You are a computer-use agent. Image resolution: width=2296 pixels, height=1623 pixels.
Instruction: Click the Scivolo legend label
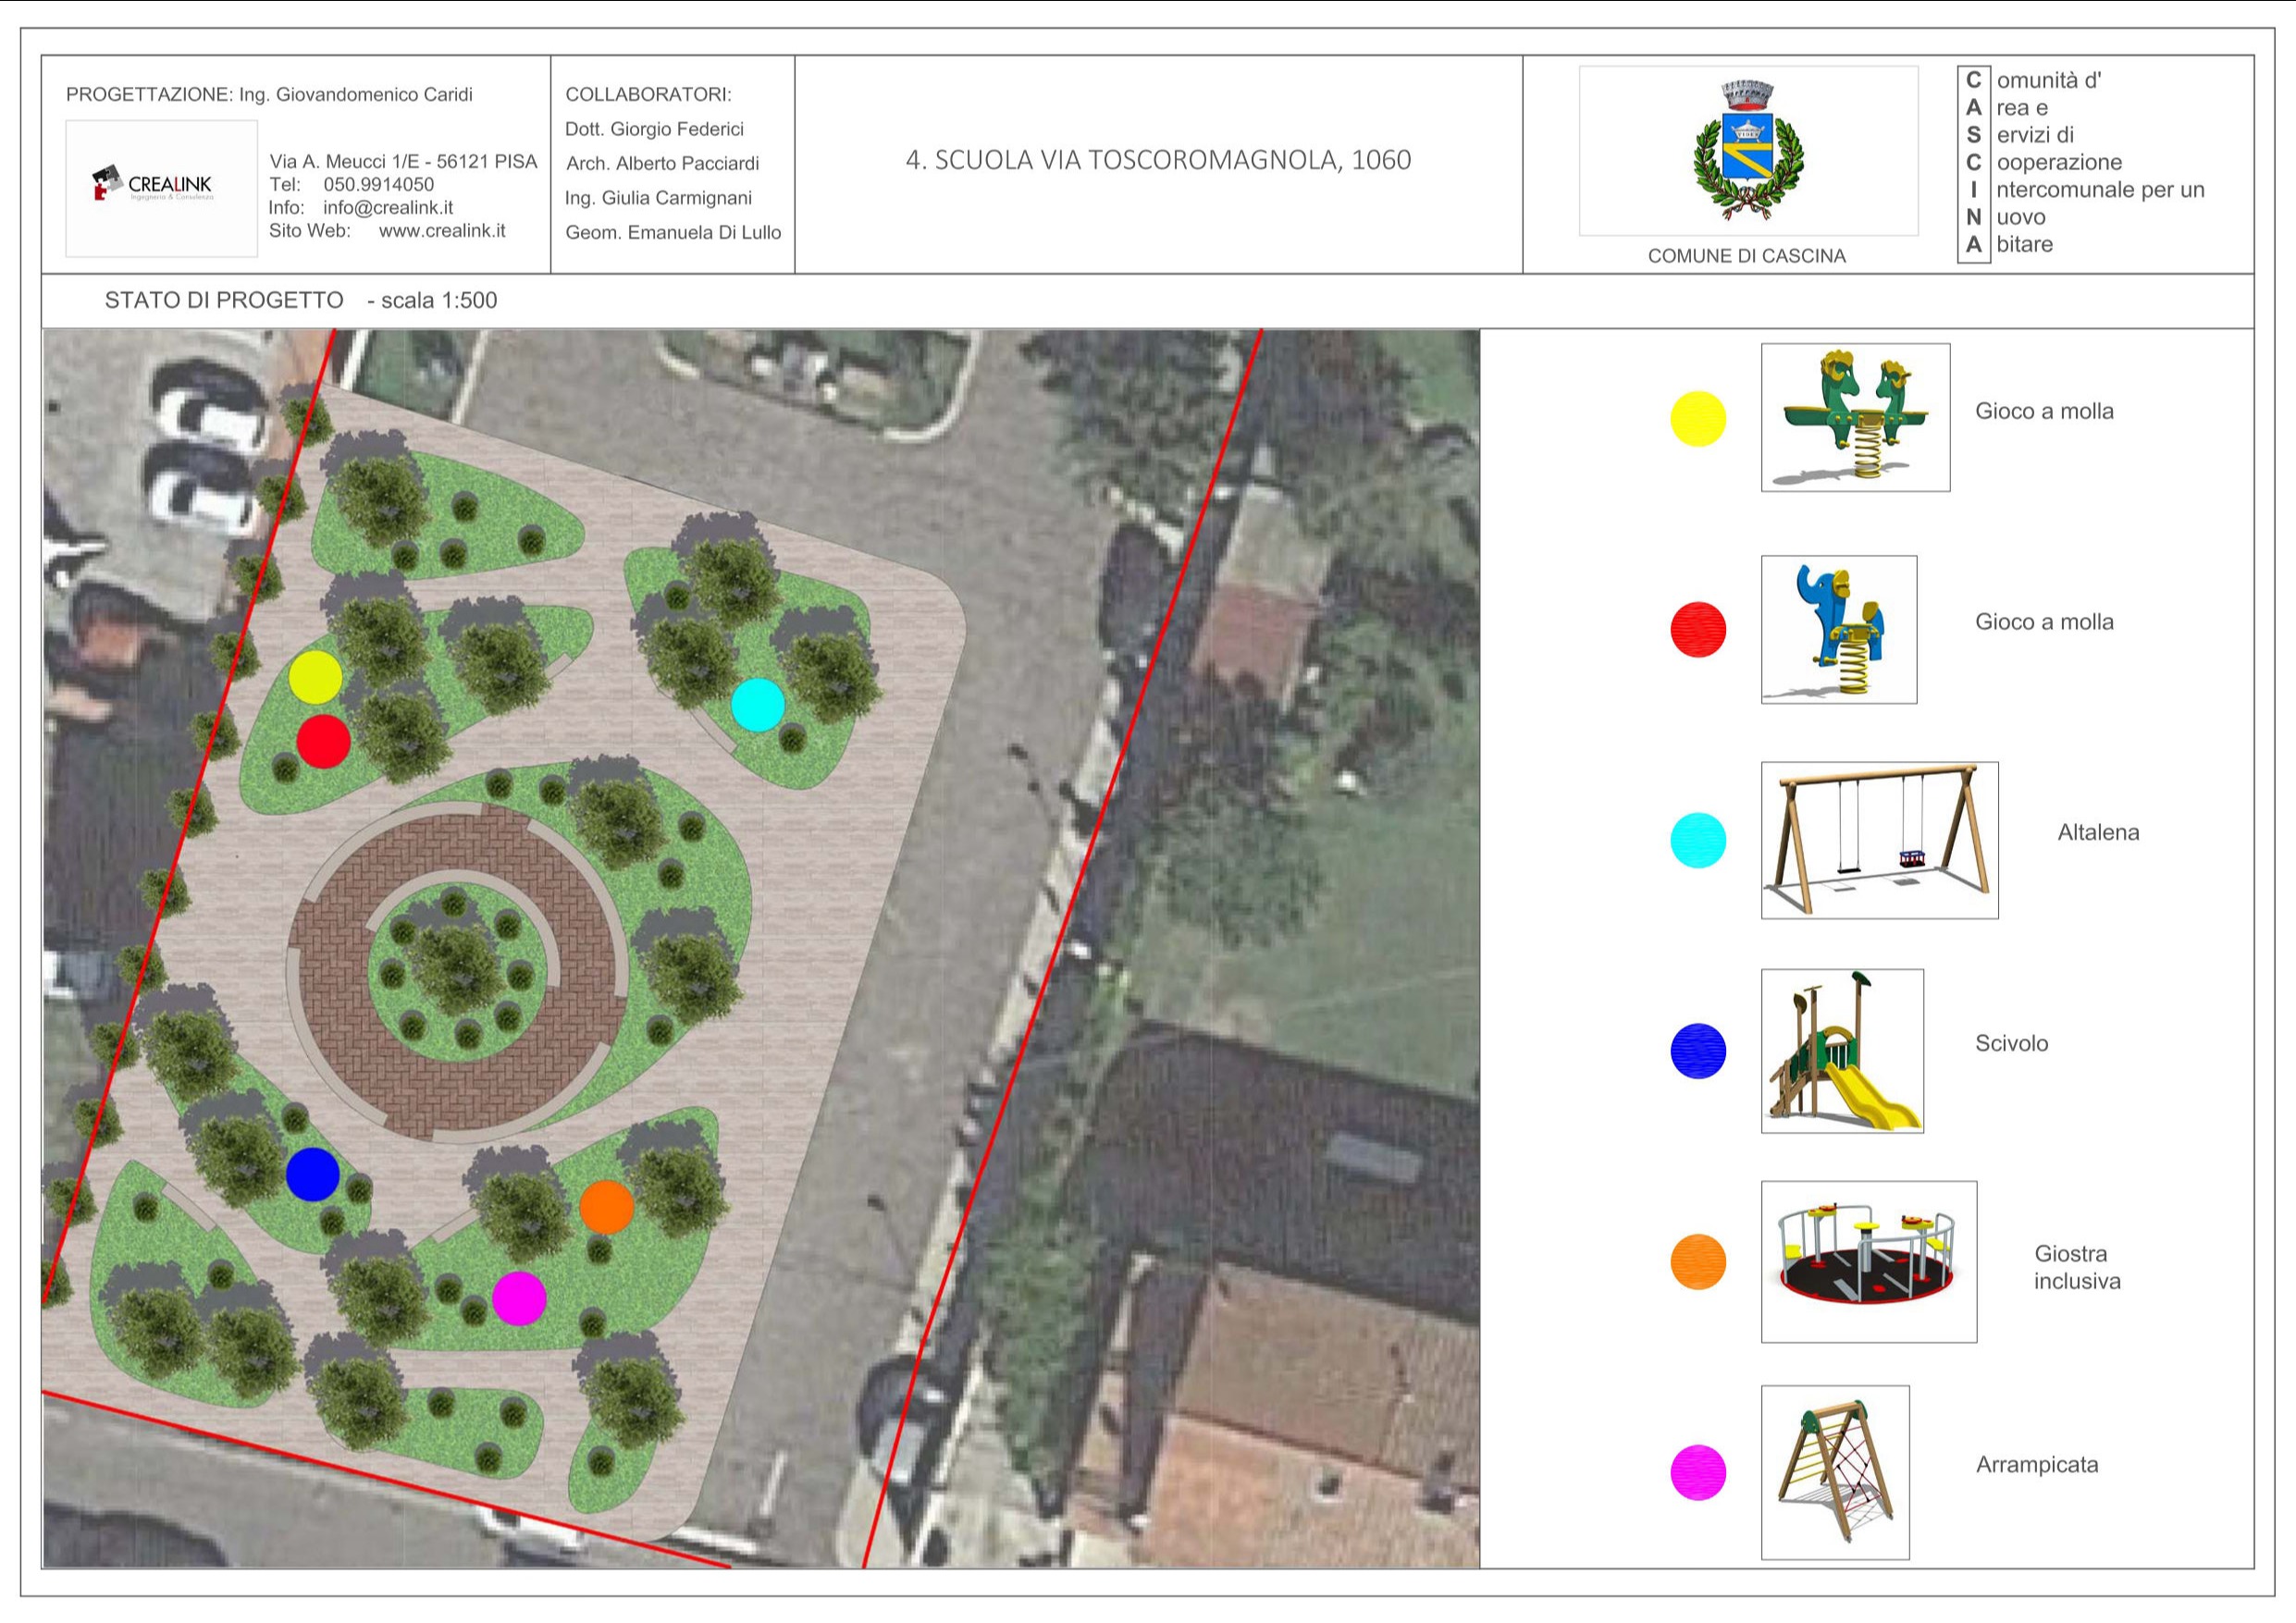[x=2011, y=1044]
